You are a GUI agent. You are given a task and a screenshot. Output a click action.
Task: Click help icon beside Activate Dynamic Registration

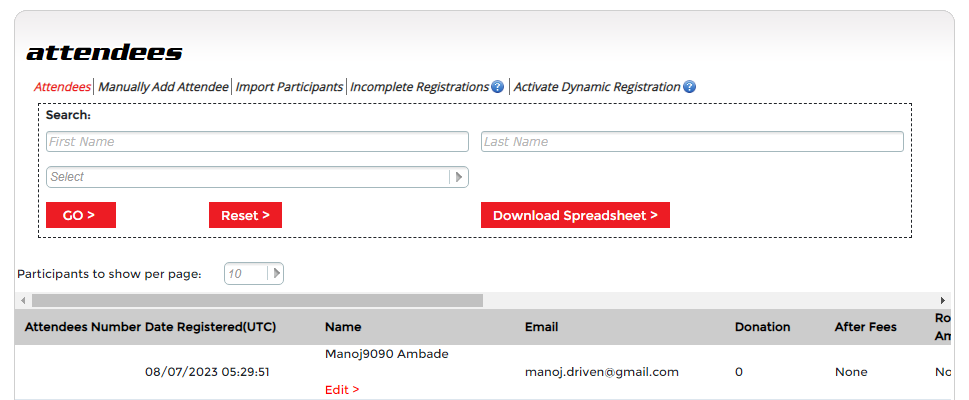pyautogui.click(x=689, y=87)
